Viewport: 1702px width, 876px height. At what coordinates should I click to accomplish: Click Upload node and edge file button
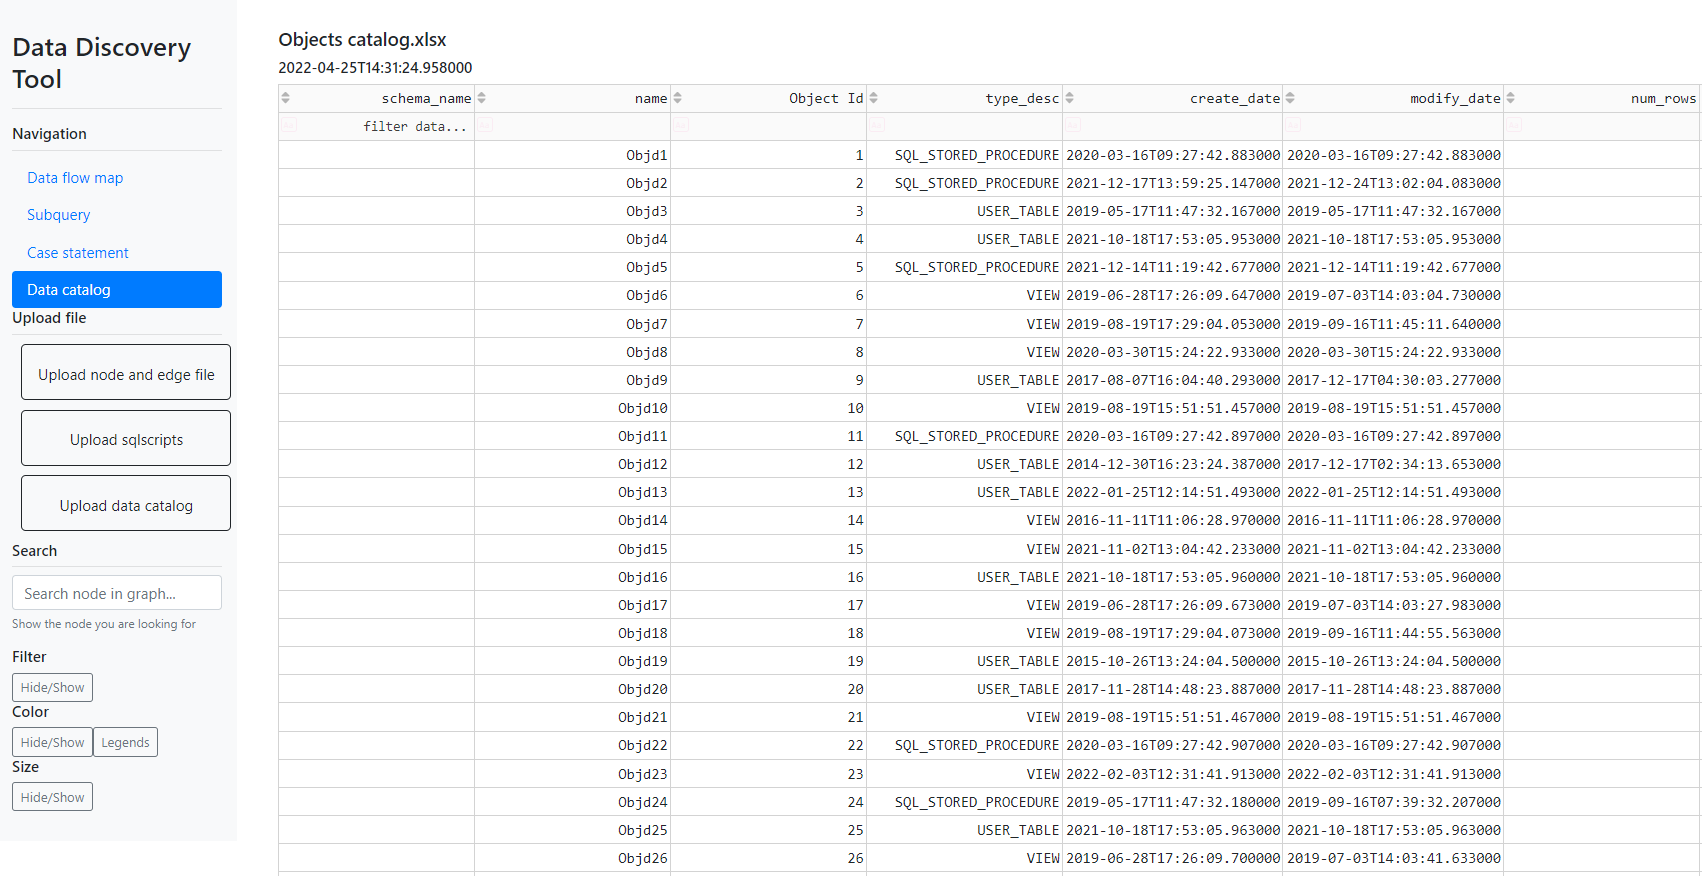(126, 374)
